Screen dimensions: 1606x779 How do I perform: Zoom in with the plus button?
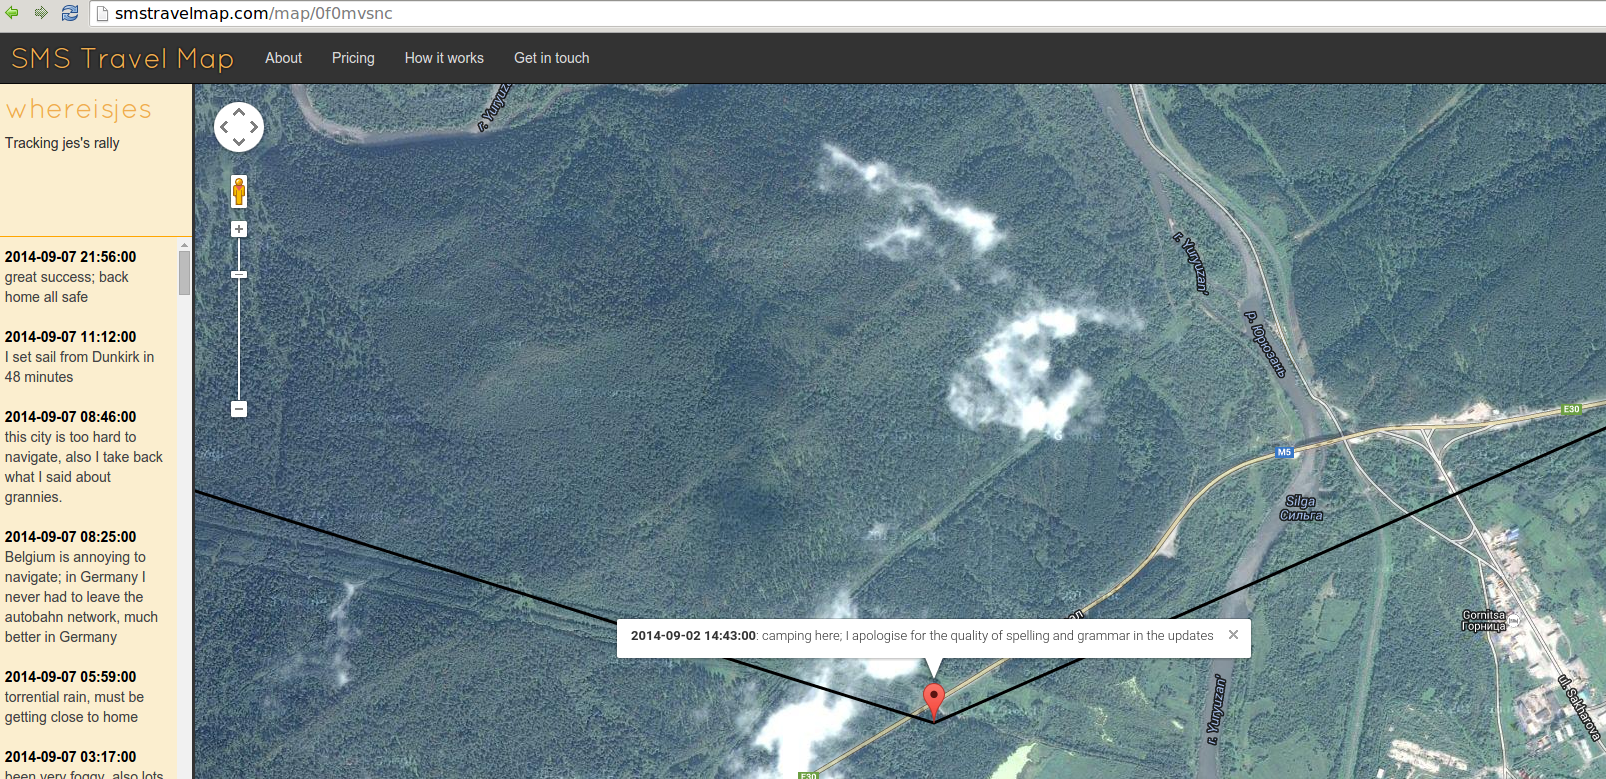(x=239, y=229)
